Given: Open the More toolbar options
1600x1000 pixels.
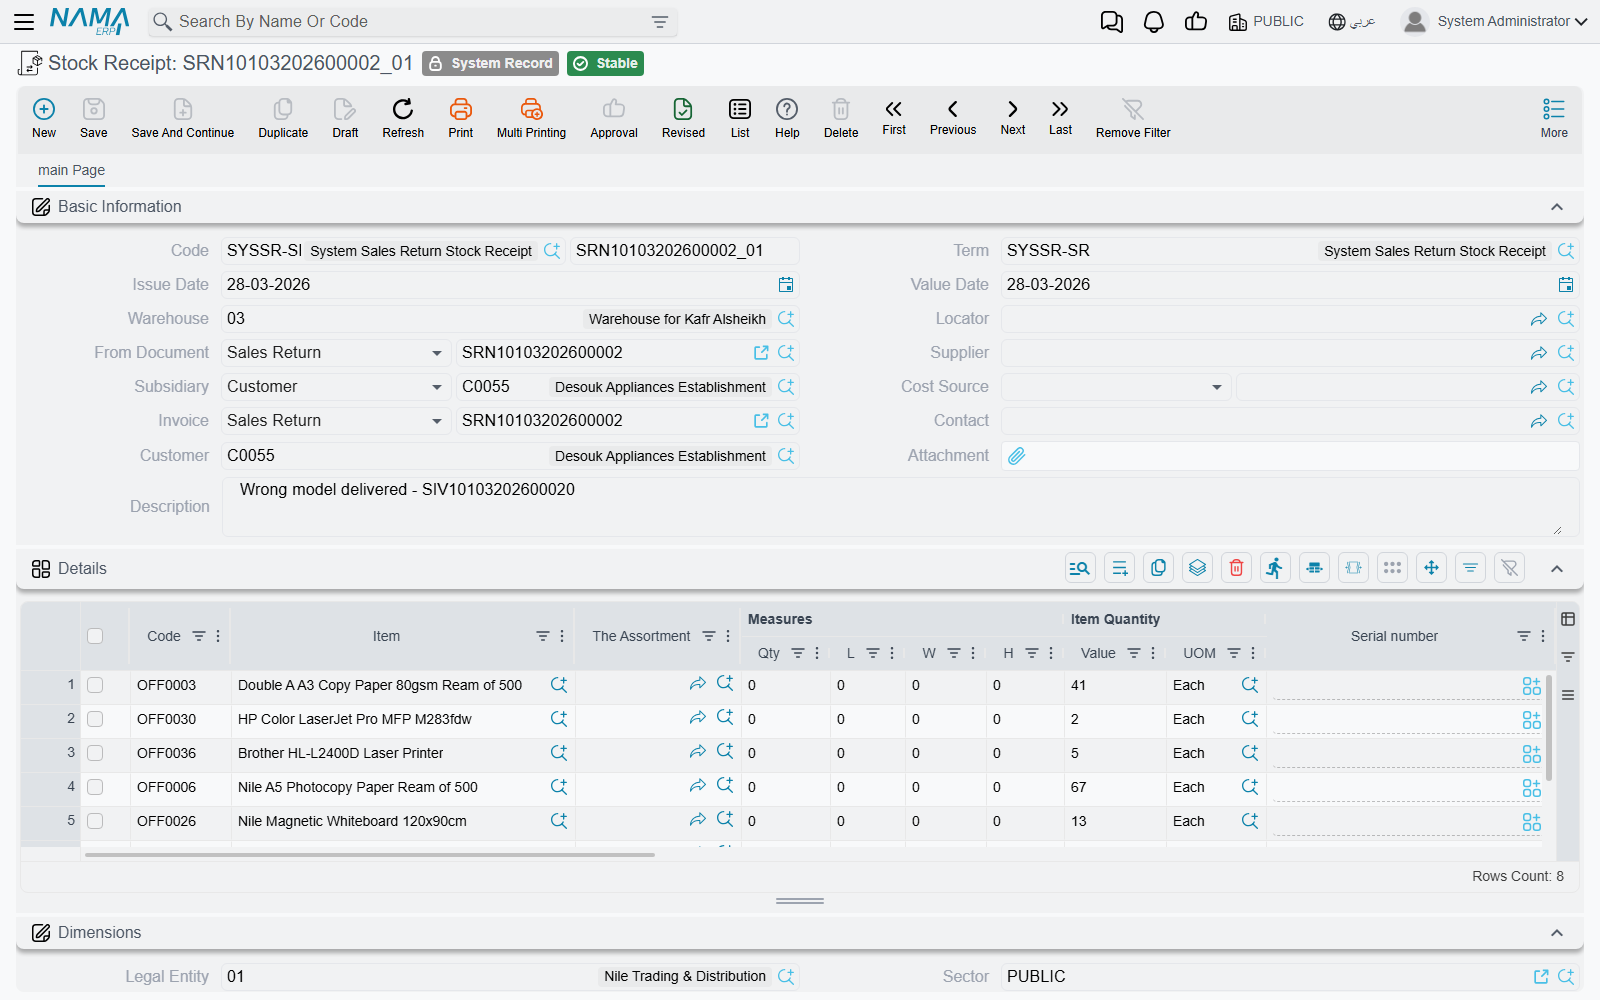Looking at the screenshot, I should click(1554, 118).
